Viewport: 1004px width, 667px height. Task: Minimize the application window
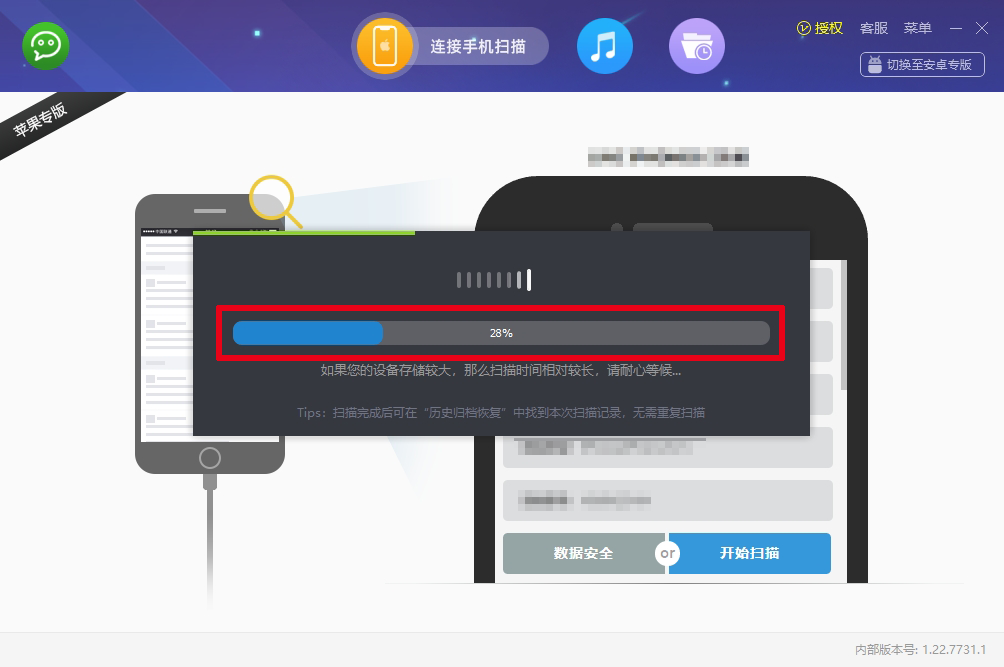956,28
